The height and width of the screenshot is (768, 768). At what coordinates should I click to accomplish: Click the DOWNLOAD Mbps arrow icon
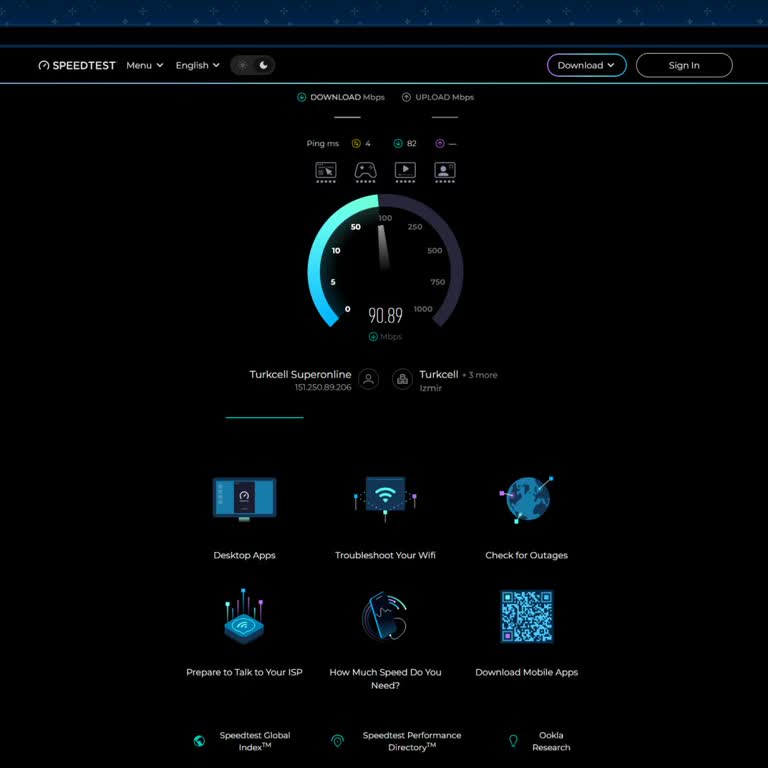(x=302, y=97)
